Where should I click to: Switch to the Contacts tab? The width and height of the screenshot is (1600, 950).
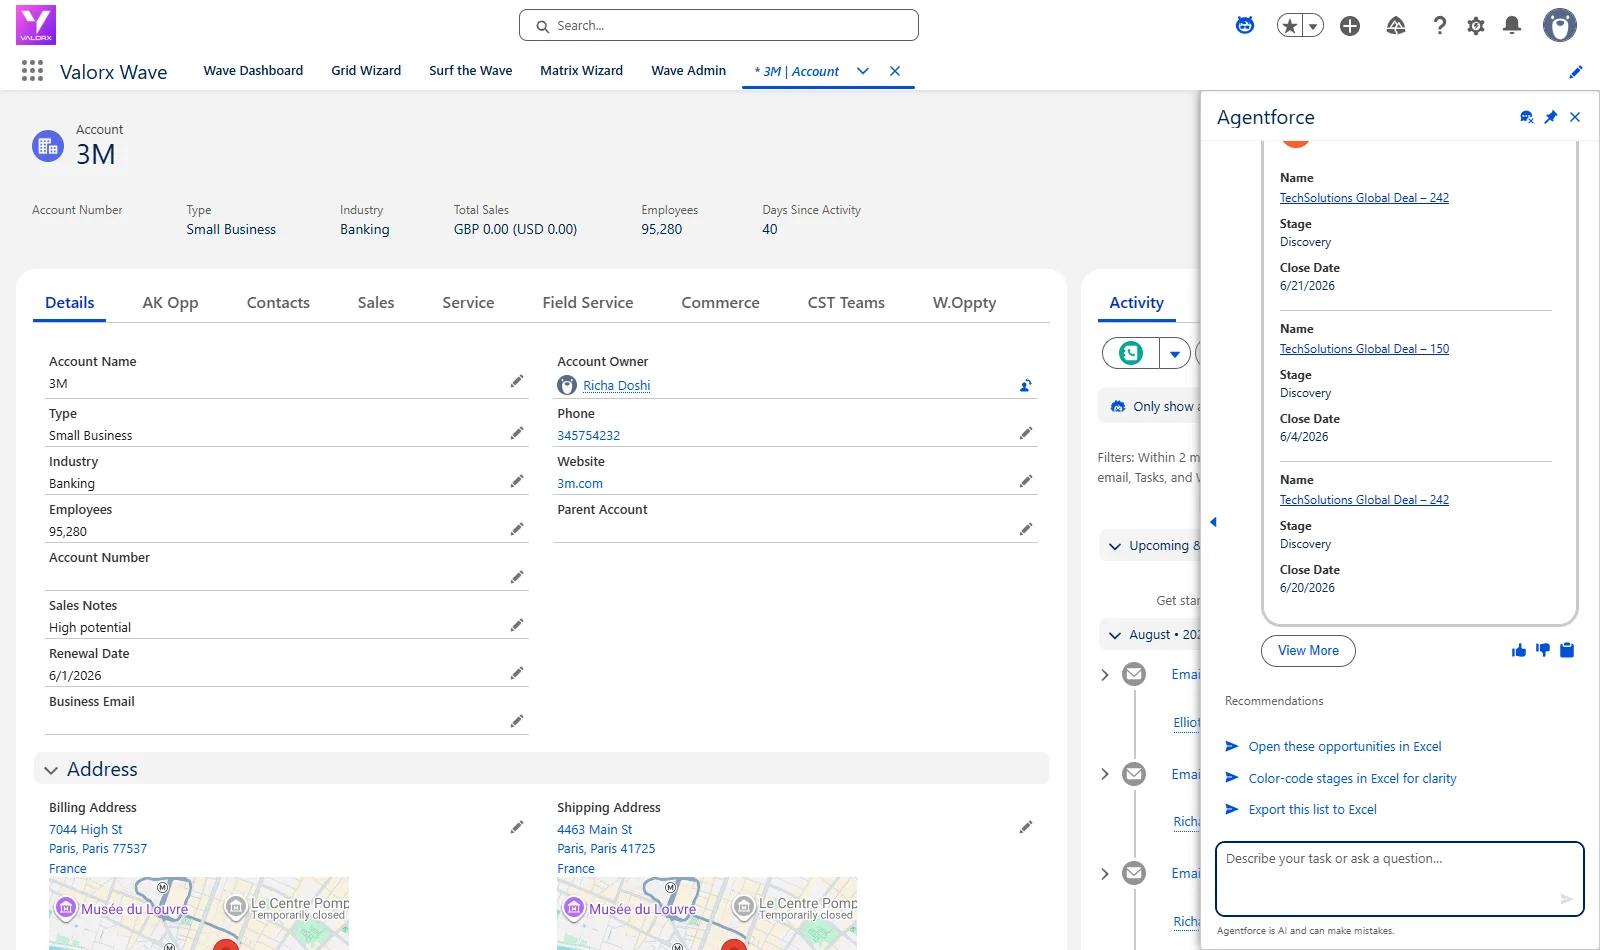click(278, 303)
